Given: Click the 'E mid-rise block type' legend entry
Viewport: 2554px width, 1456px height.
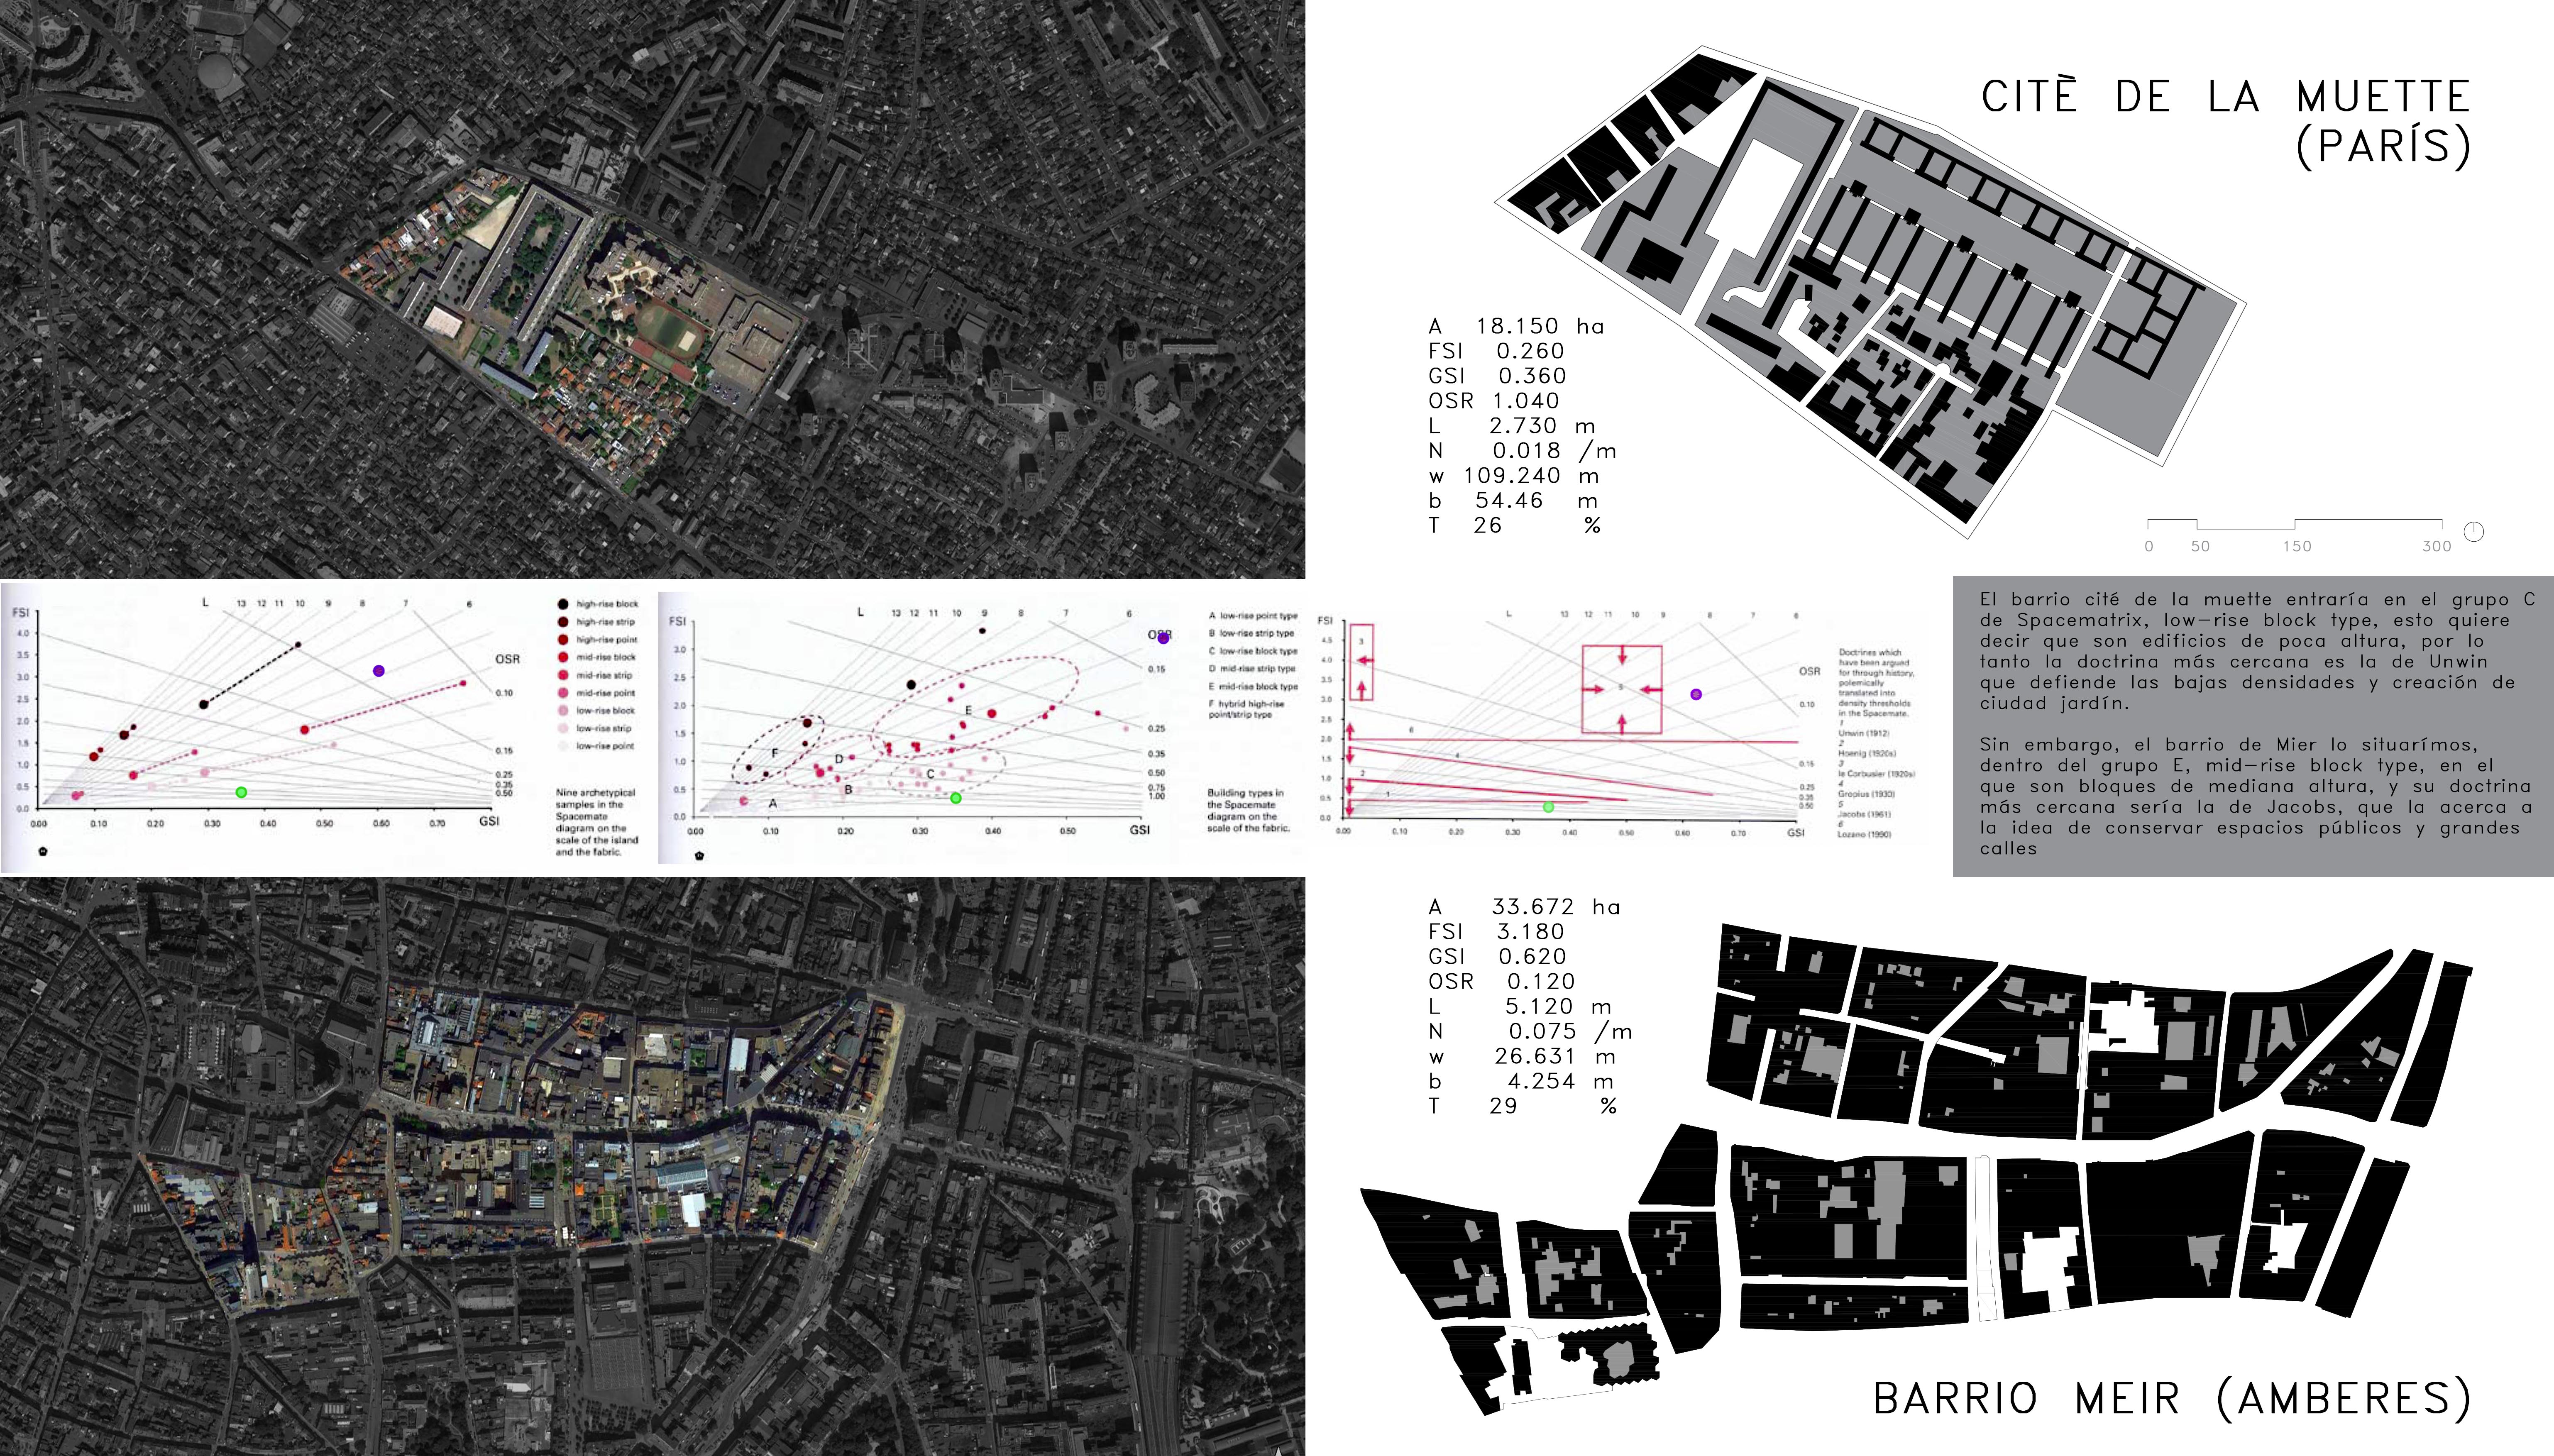Looking at the screenshot, I should 1253,687.
